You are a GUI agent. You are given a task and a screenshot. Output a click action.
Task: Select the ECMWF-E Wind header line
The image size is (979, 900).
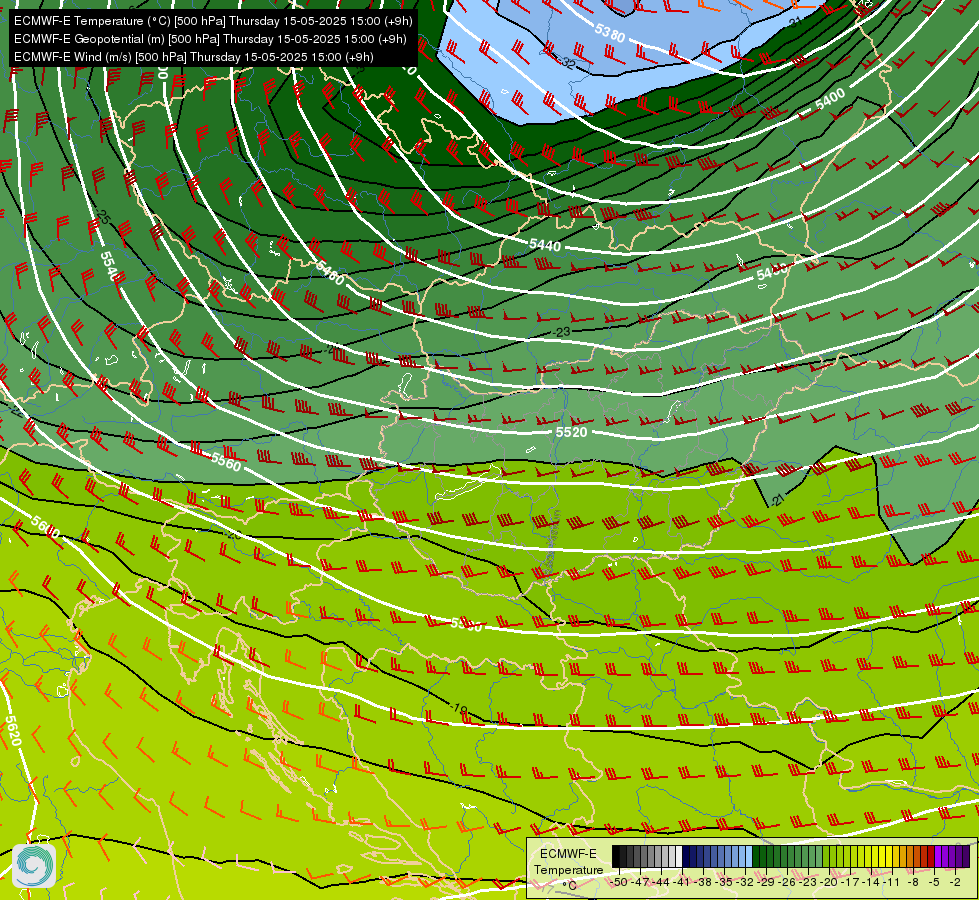tap(194, 57)
